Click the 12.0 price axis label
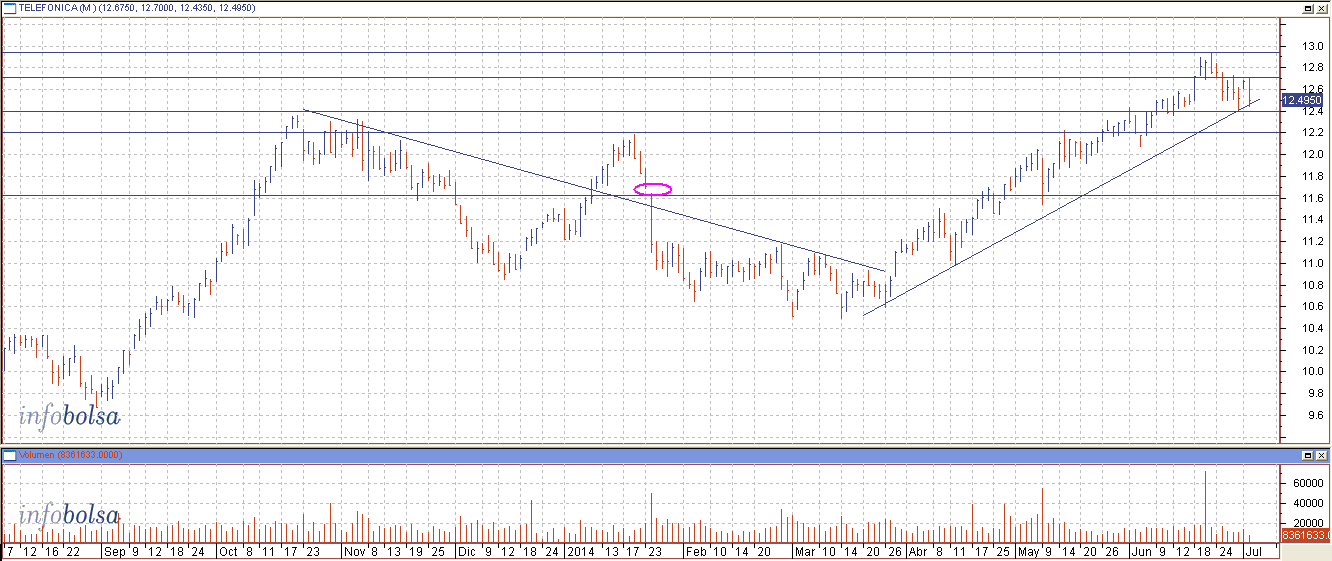This screenshot has height=561, width=1332. [x=1313, y=154]
